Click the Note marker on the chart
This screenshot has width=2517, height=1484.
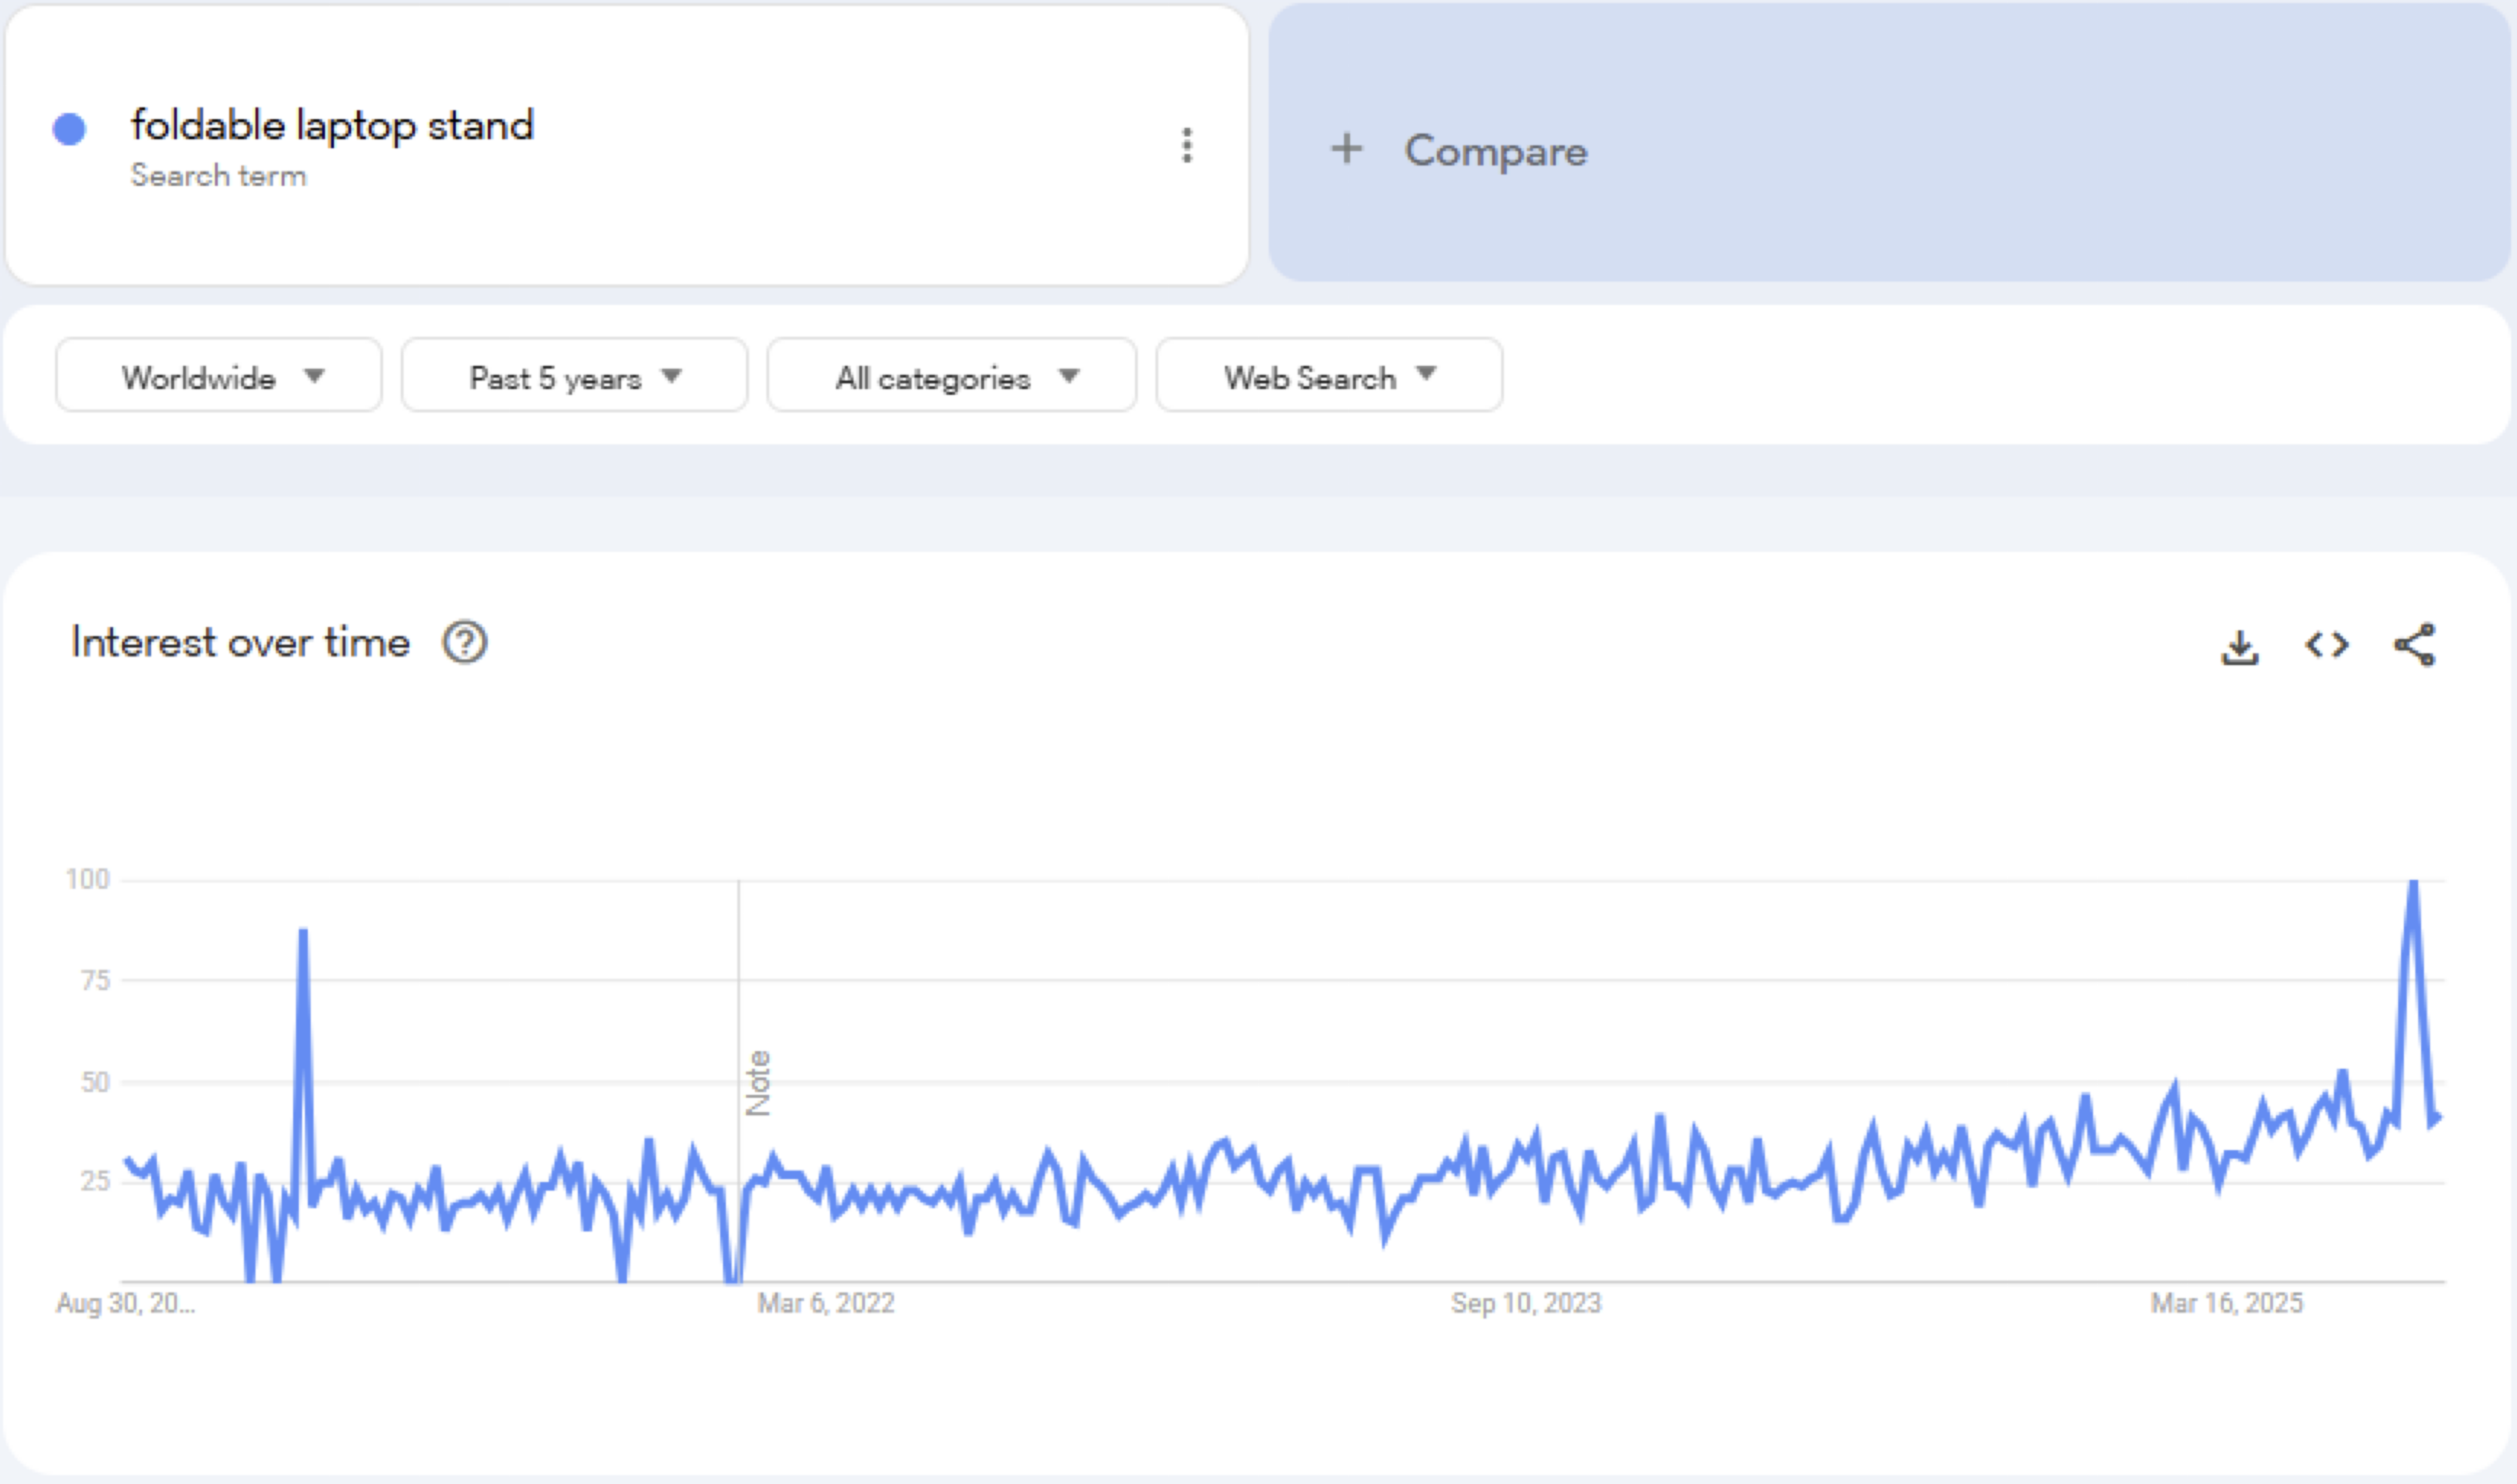coord(758,1083)
